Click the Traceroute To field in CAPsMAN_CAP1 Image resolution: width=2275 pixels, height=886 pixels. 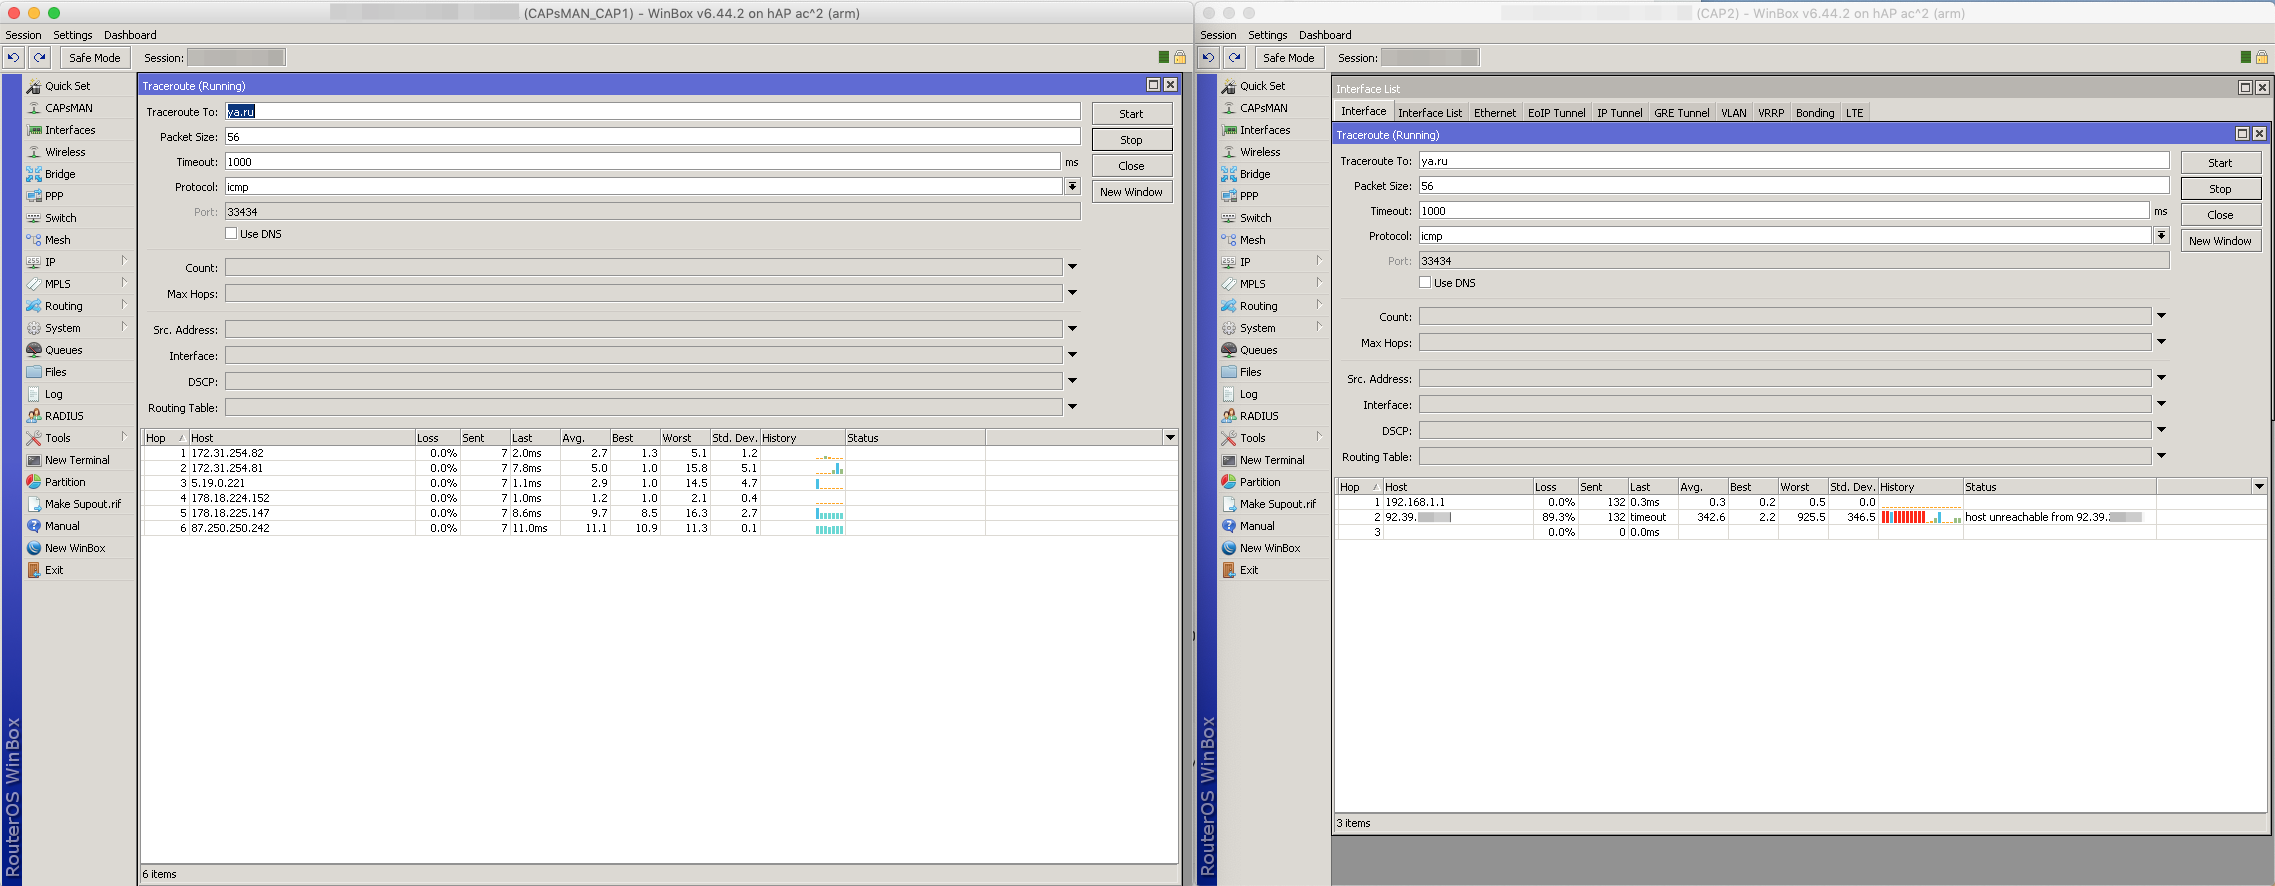pyautogui.click(x=652, y=111)
